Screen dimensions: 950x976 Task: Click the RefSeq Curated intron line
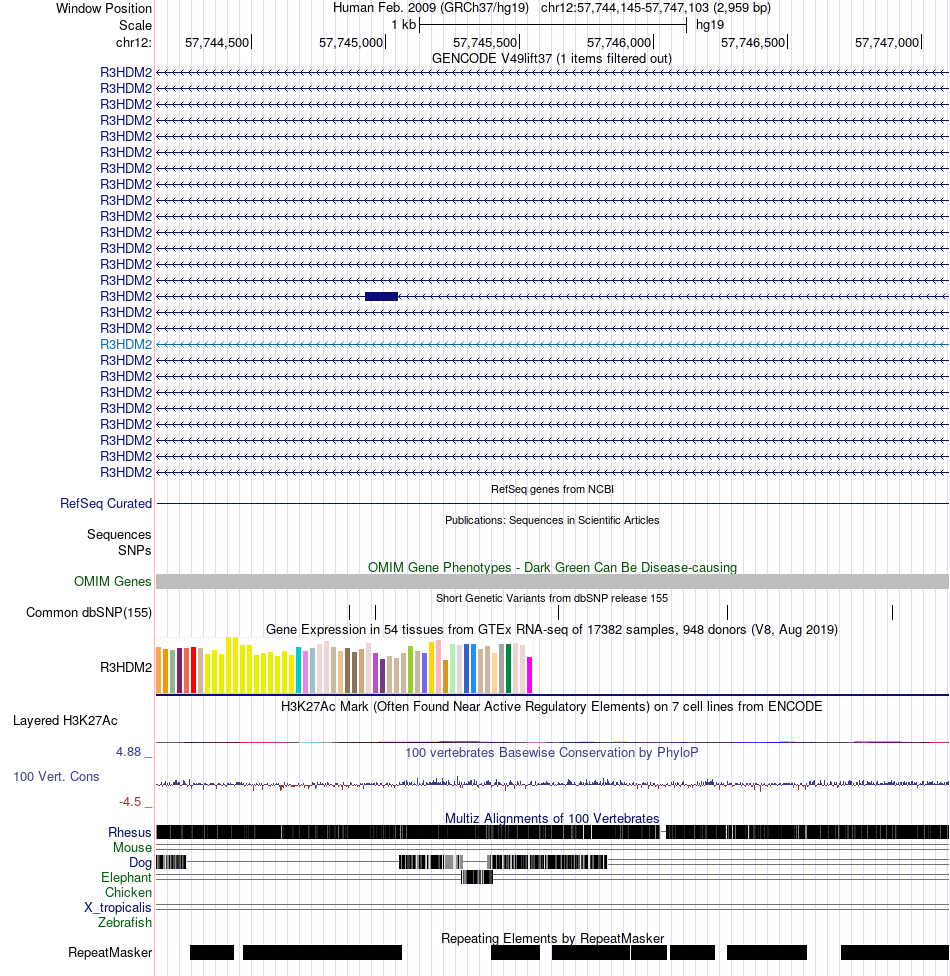coord(552,504)
